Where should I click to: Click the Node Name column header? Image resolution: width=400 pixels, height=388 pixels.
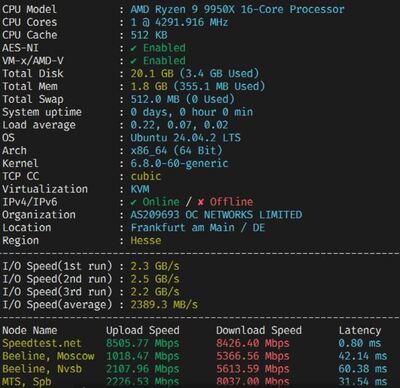coord(30,330)
